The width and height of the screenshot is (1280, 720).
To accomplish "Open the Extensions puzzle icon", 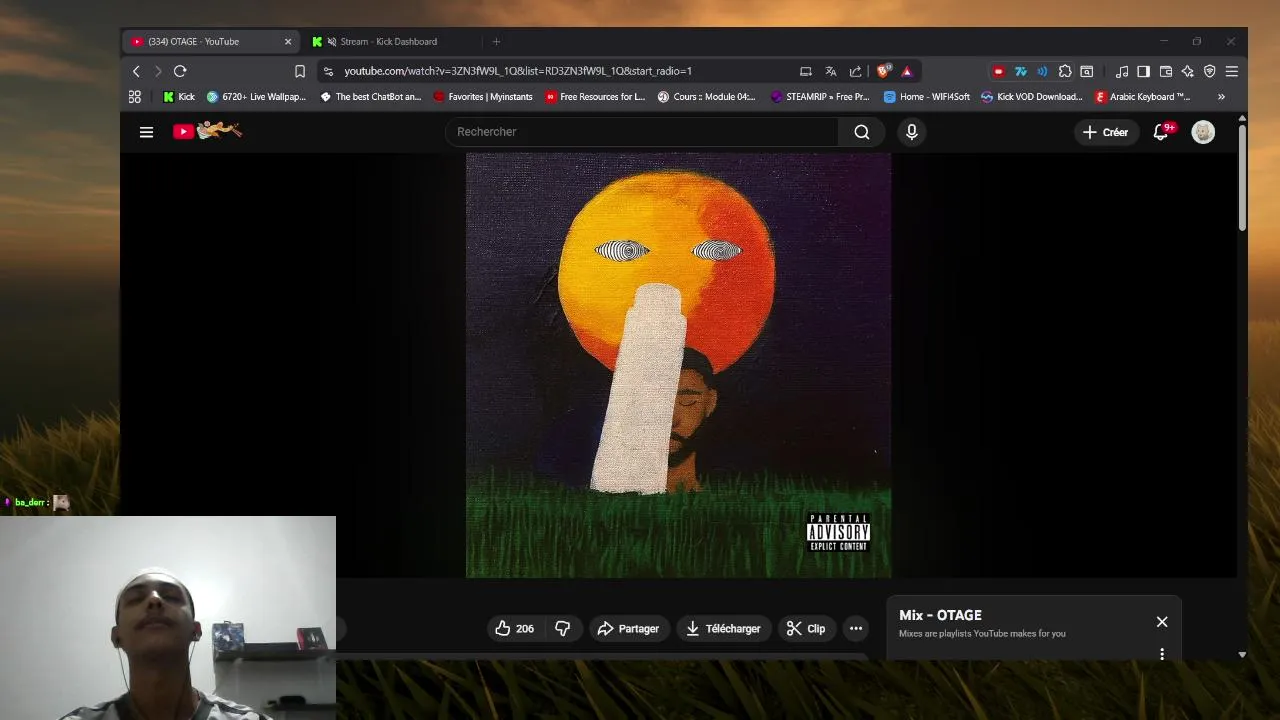I will pyautogui.click(x=1065, y=71).
